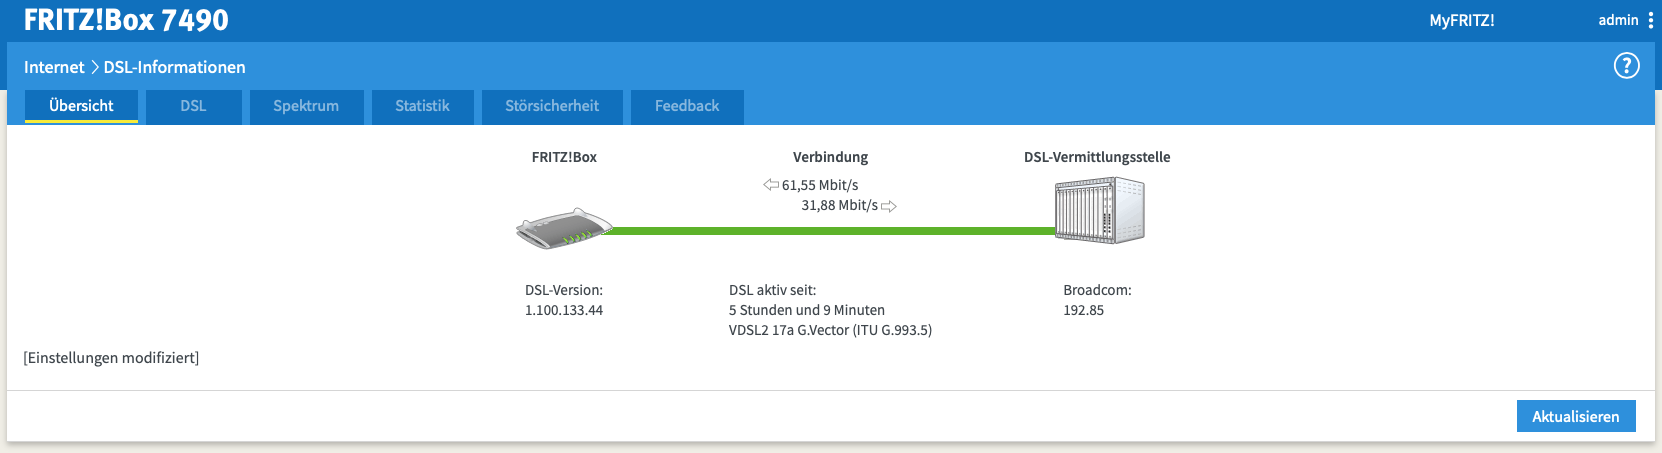
Task: Click the breadcrumb chevron after Internet
Action: pyautogui.click(x=95, y=67)
